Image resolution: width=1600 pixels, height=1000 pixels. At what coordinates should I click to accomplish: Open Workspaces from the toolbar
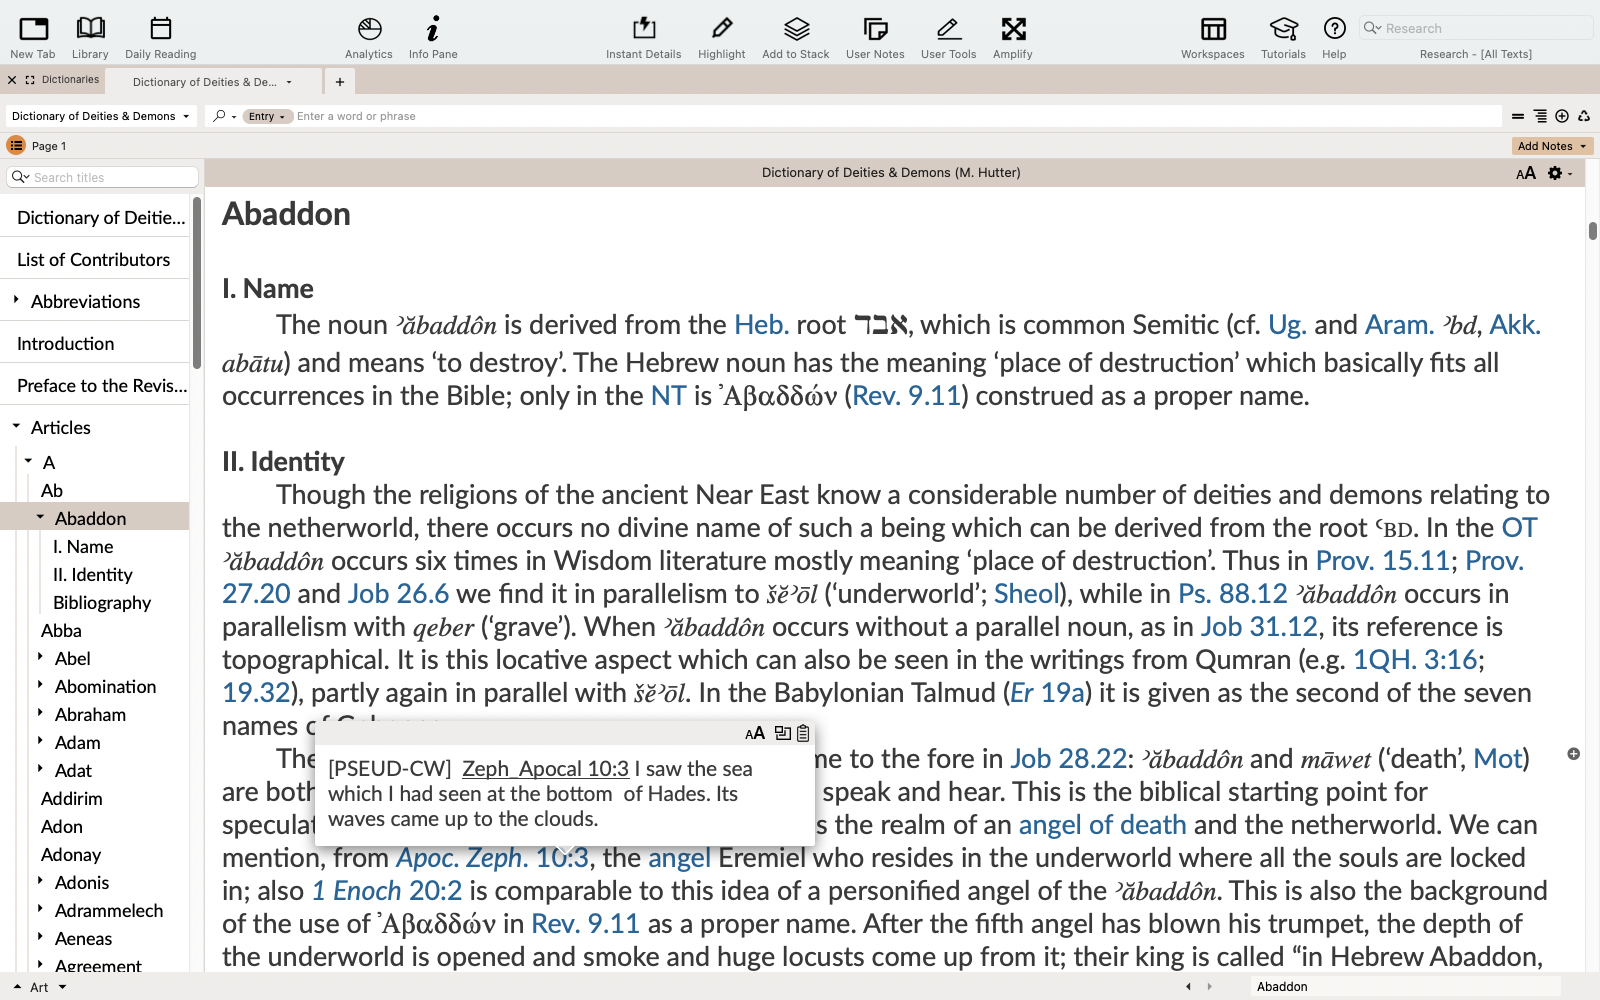coord(1212,37)
